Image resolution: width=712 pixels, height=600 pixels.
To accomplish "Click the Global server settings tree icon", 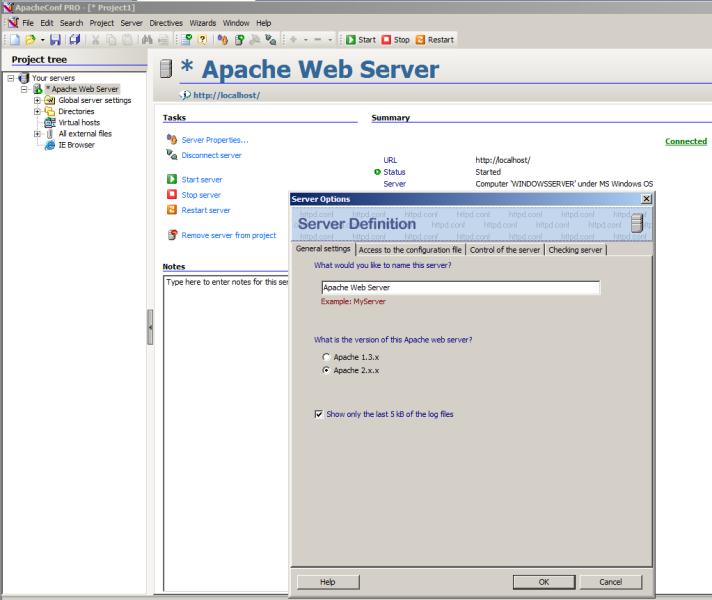I will tap(49, 100).
